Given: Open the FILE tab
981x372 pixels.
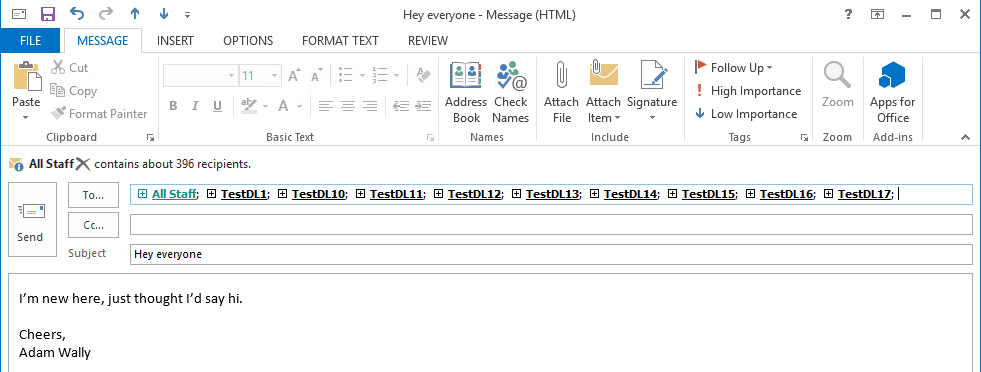Looking at the screenshot, I should (30, 41).
